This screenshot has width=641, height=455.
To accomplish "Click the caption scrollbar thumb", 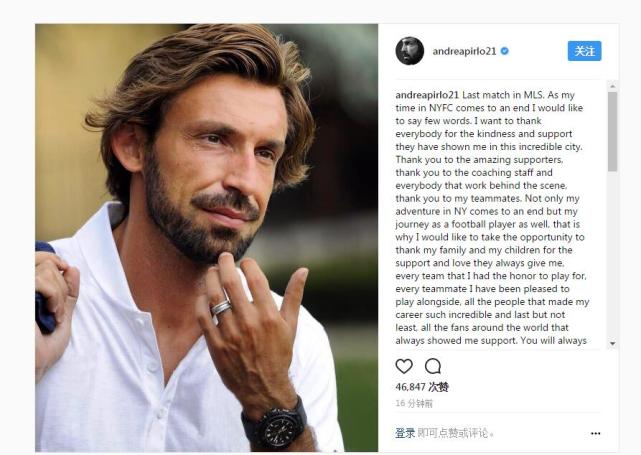I will click(x=612, y=131).
